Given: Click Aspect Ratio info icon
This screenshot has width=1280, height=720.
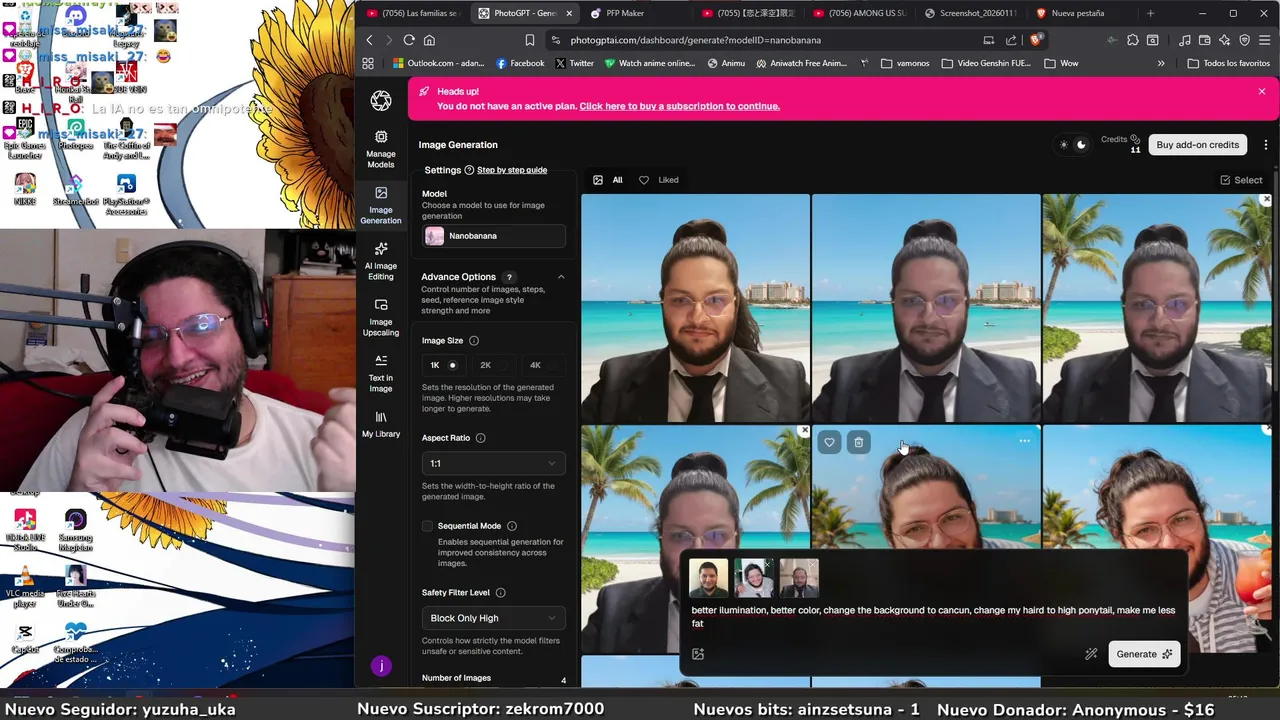Looking at the screenshot, I should coord(480,438).
